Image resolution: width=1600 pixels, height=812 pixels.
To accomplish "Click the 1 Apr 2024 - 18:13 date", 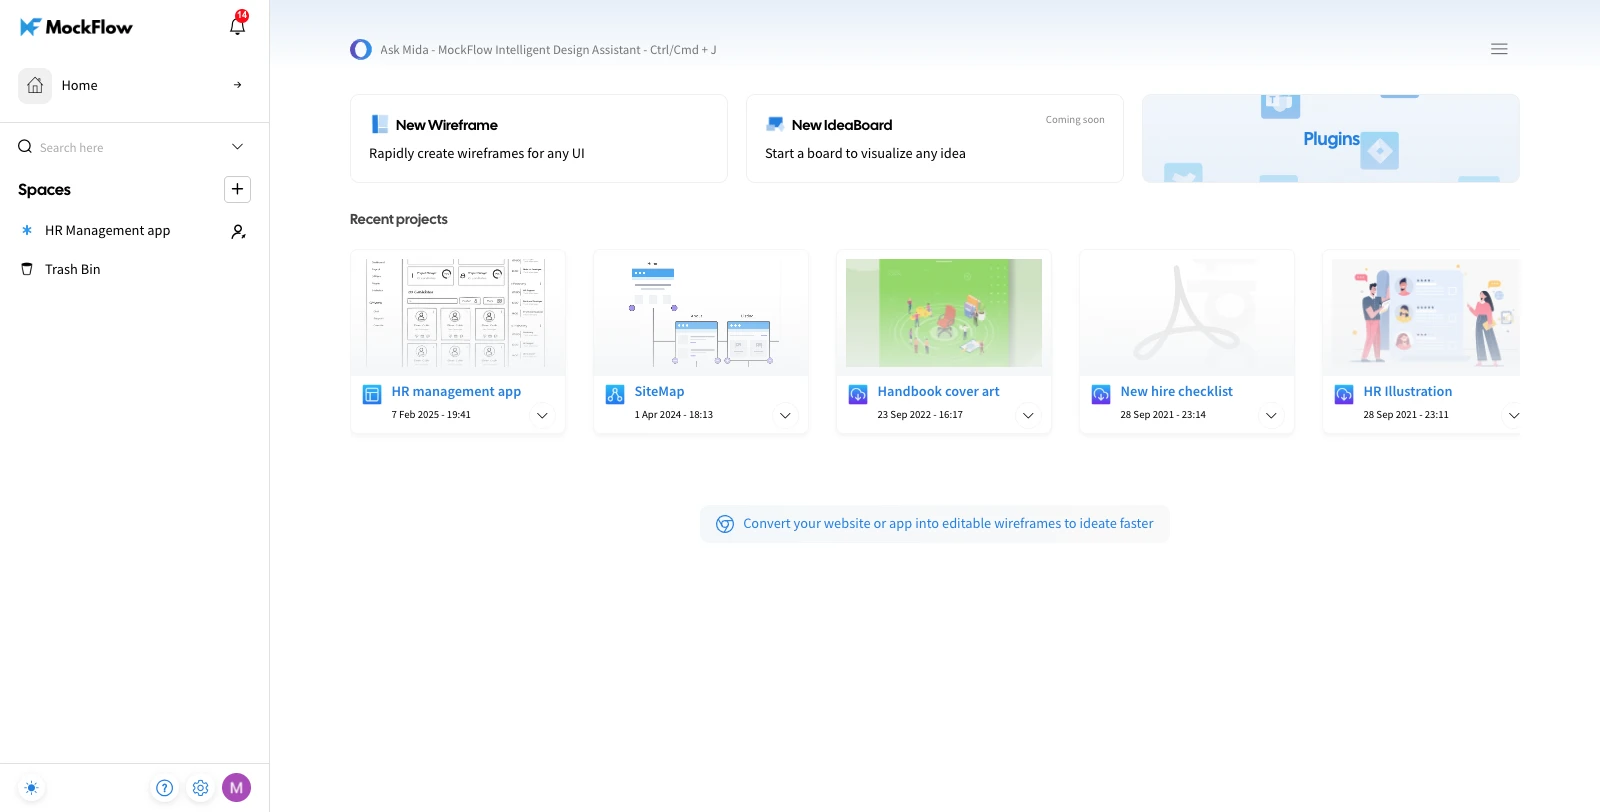I will coord(673,414).
